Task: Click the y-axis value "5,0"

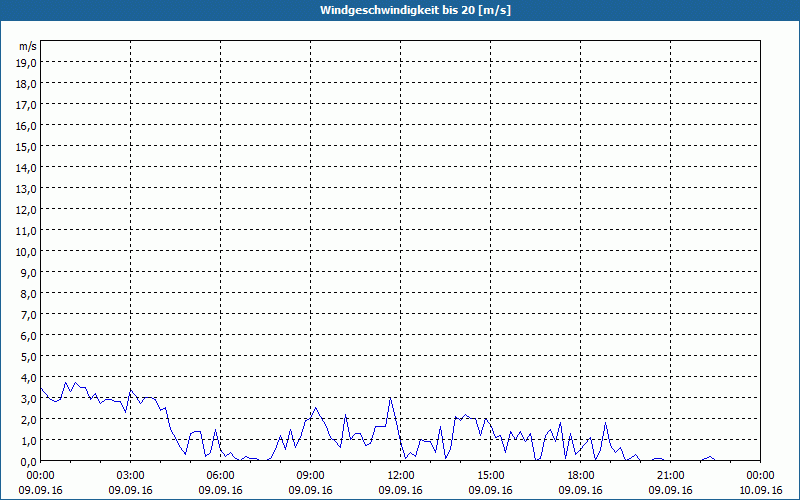Action: click(x=29, y=357)
